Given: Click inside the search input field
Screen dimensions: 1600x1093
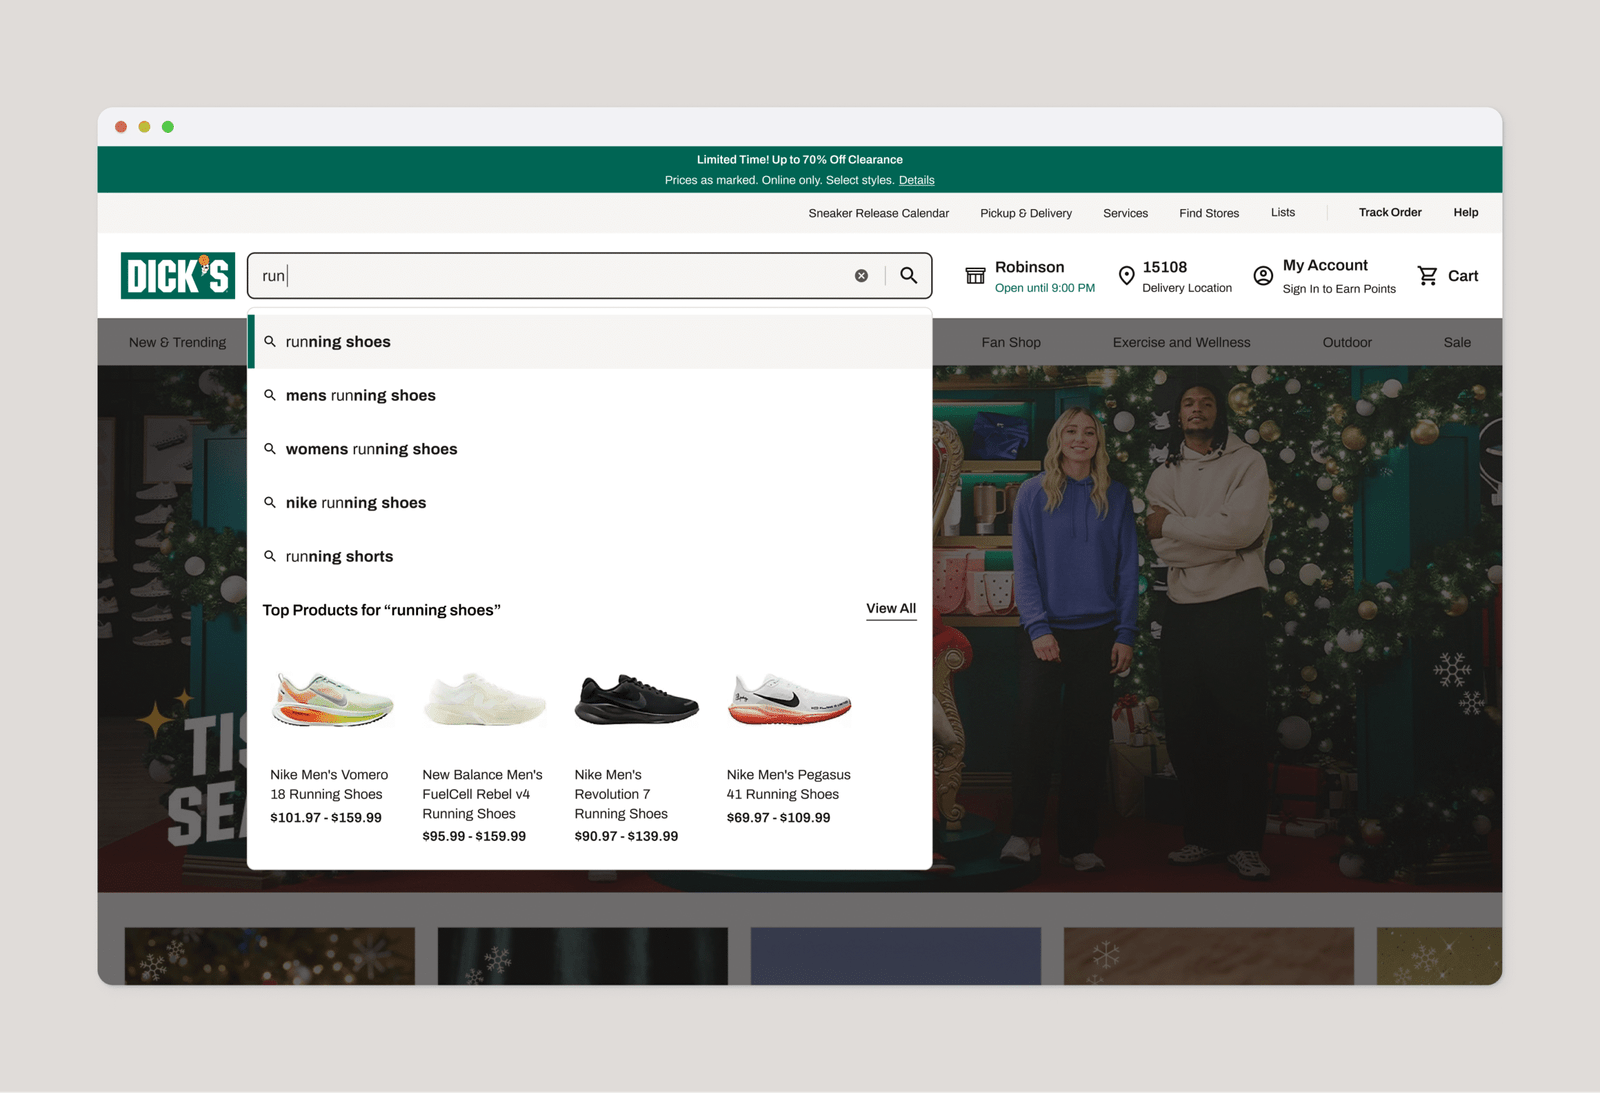Looking at the screenshot, I should pyautogui.click(x=550, y=275).
